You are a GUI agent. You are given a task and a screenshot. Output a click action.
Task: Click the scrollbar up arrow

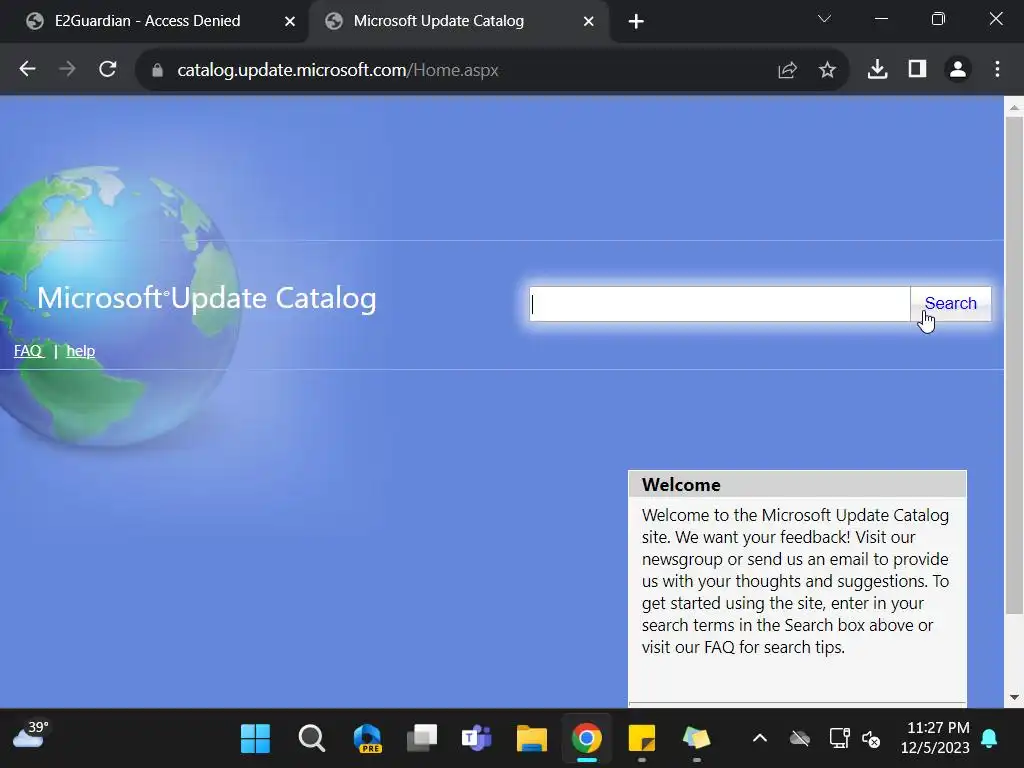pyautogui.click(x=1014, y=106)
